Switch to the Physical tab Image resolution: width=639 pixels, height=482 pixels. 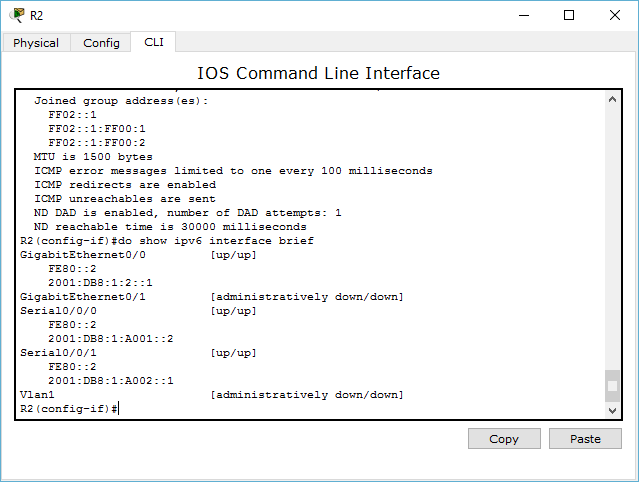tap(36, 43)
